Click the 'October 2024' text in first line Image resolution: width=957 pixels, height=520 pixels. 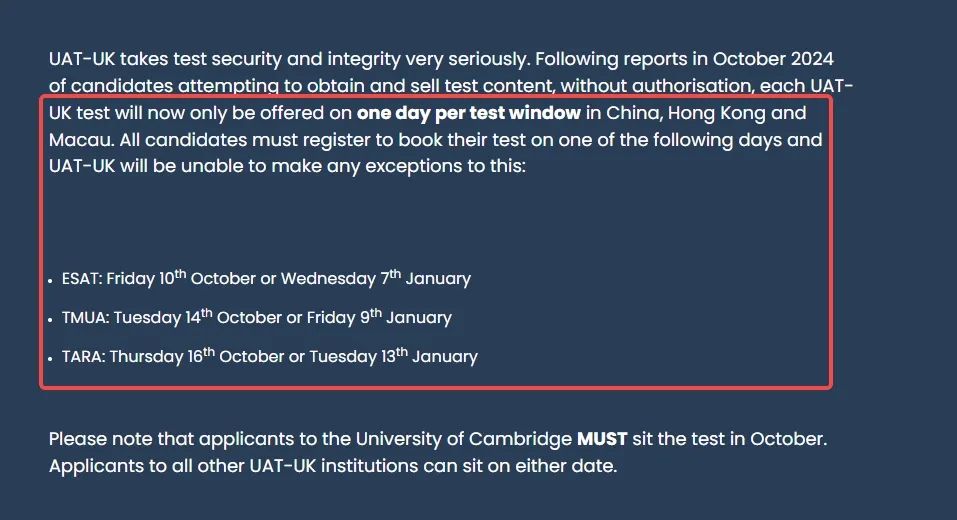tap(773, 59)
